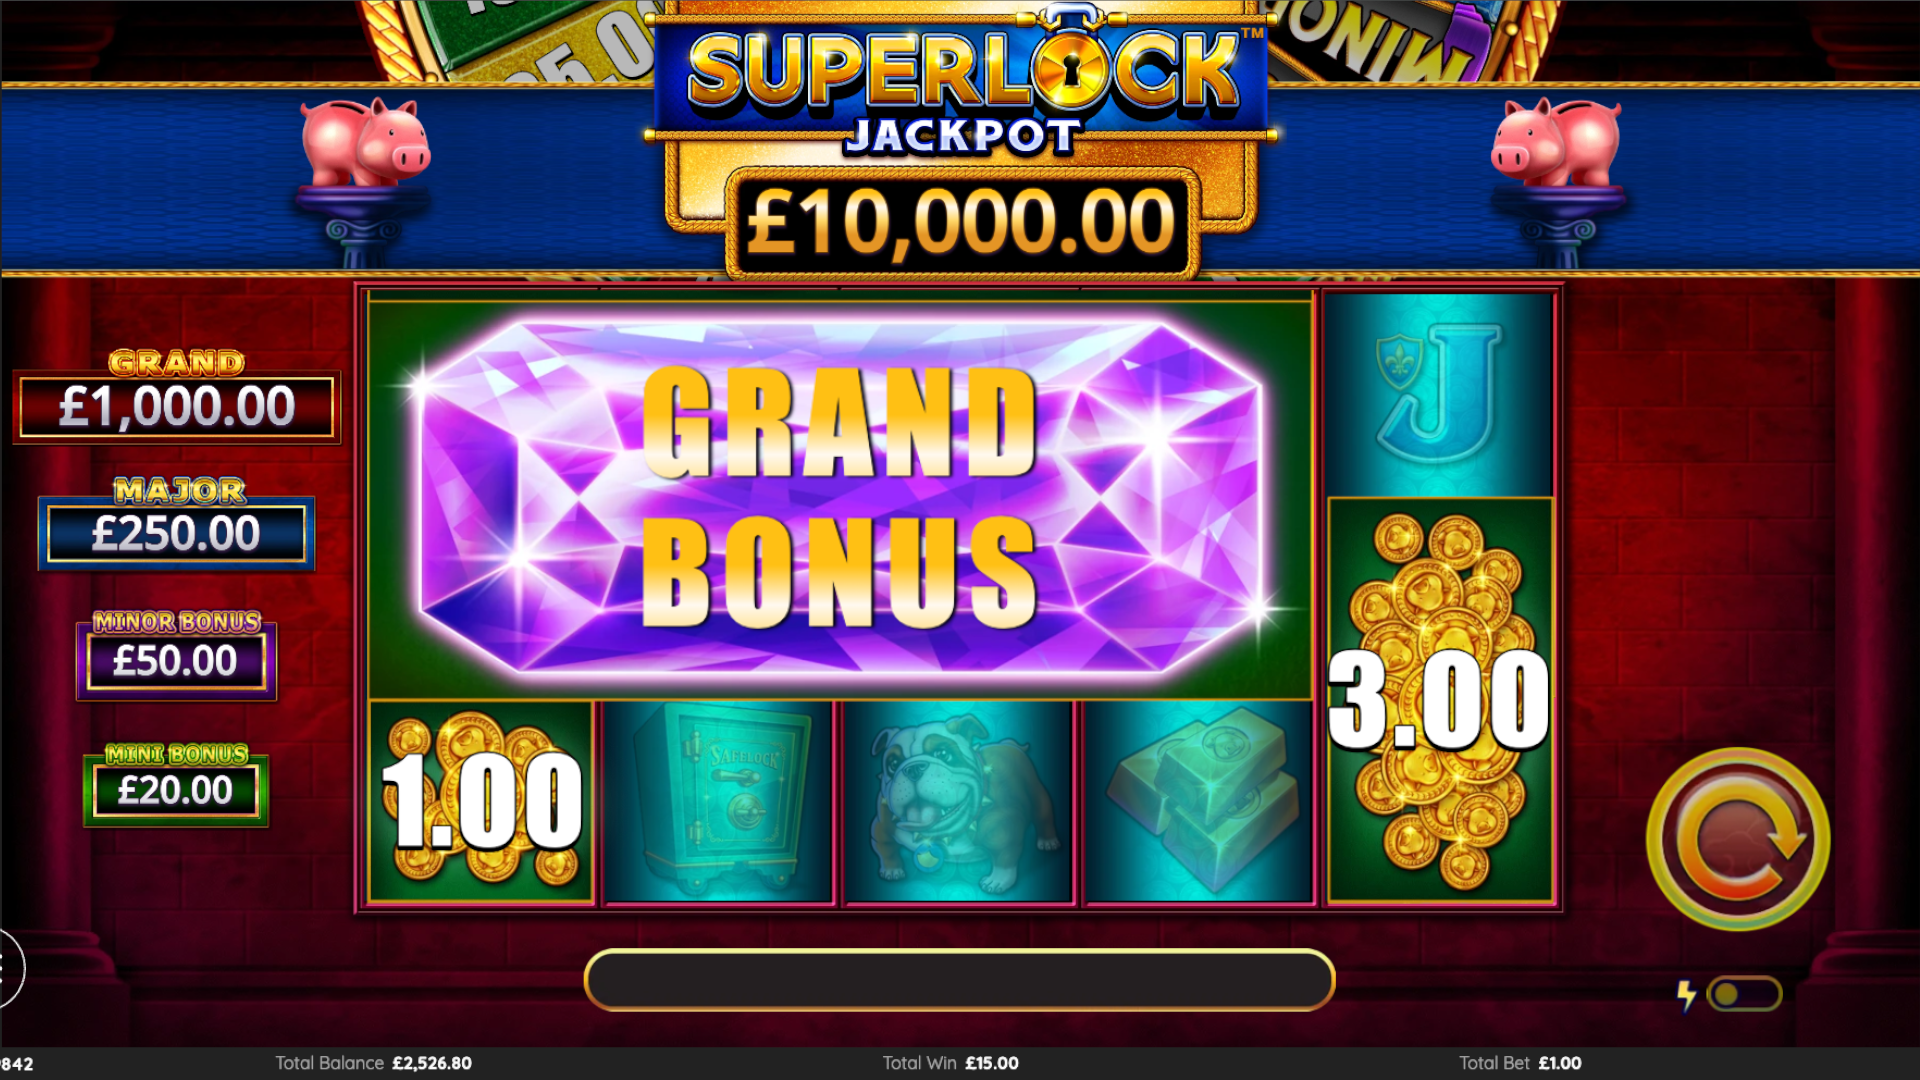
Task: Toggle the turbo lightning switch
Action: pos(1745,994)
